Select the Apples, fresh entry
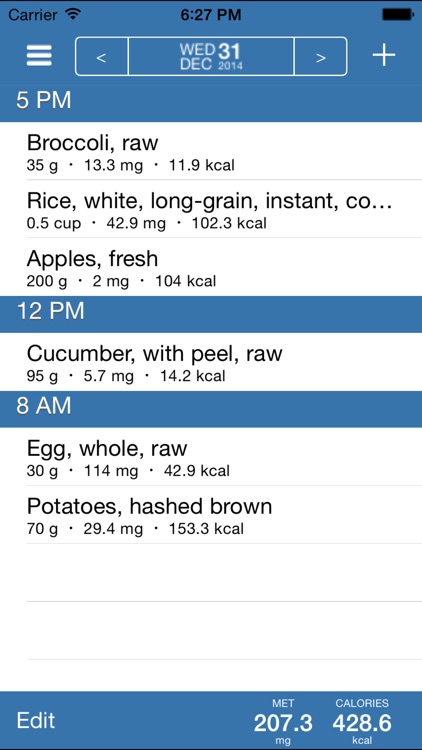The image size is (422, 750). (211, 267)
